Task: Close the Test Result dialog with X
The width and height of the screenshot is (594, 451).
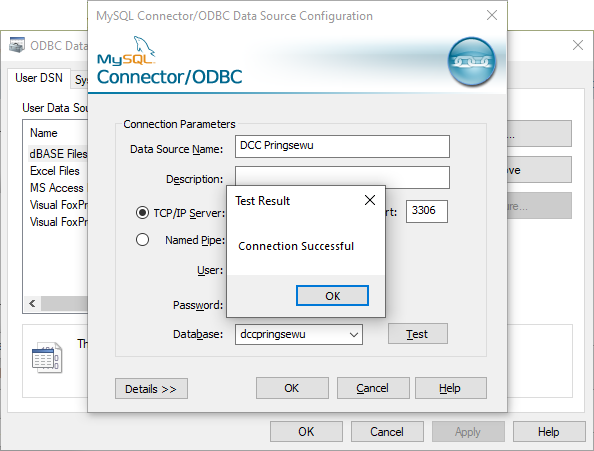Action: [370, 200]
